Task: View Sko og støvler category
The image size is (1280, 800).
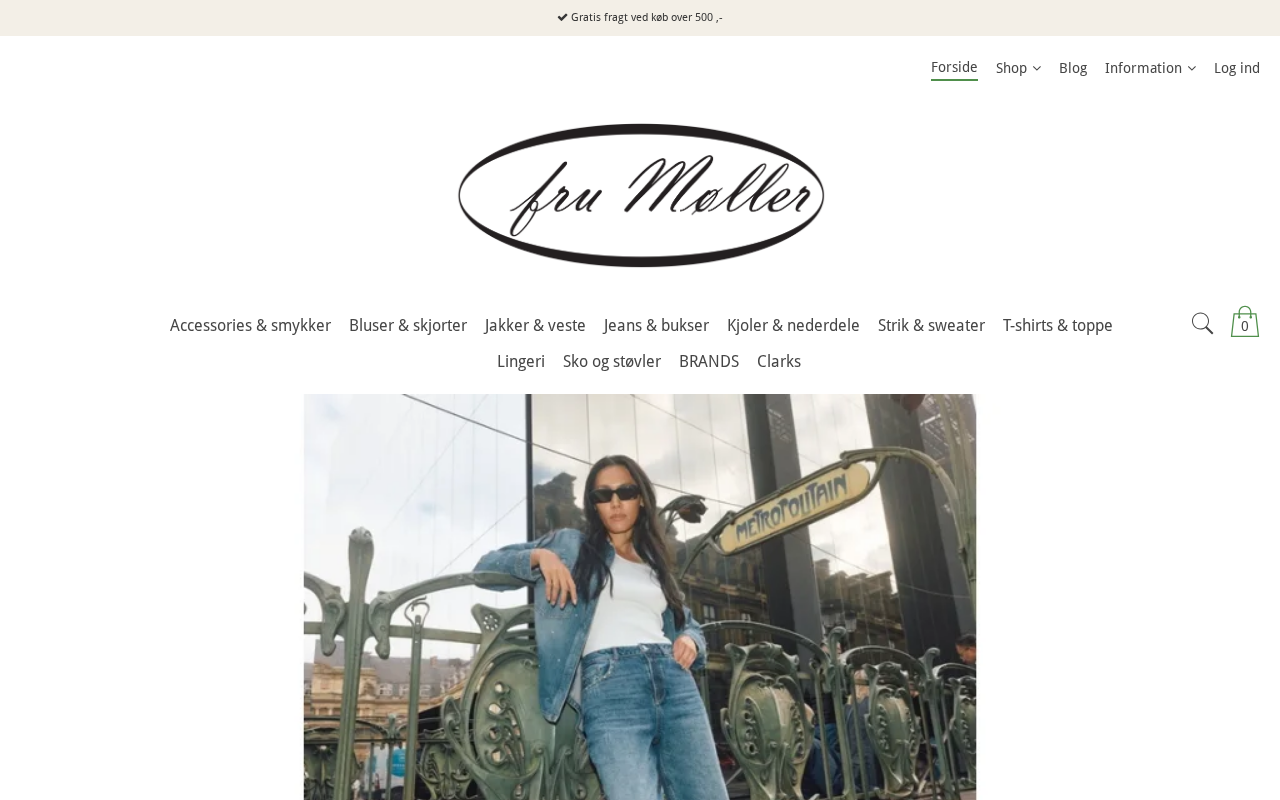Action: tap(612, 361)
